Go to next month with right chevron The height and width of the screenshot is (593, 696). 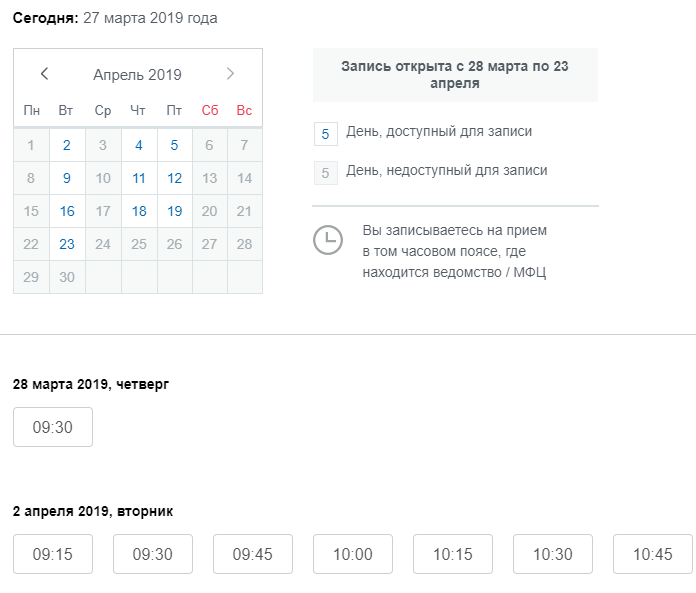[230, 74]
